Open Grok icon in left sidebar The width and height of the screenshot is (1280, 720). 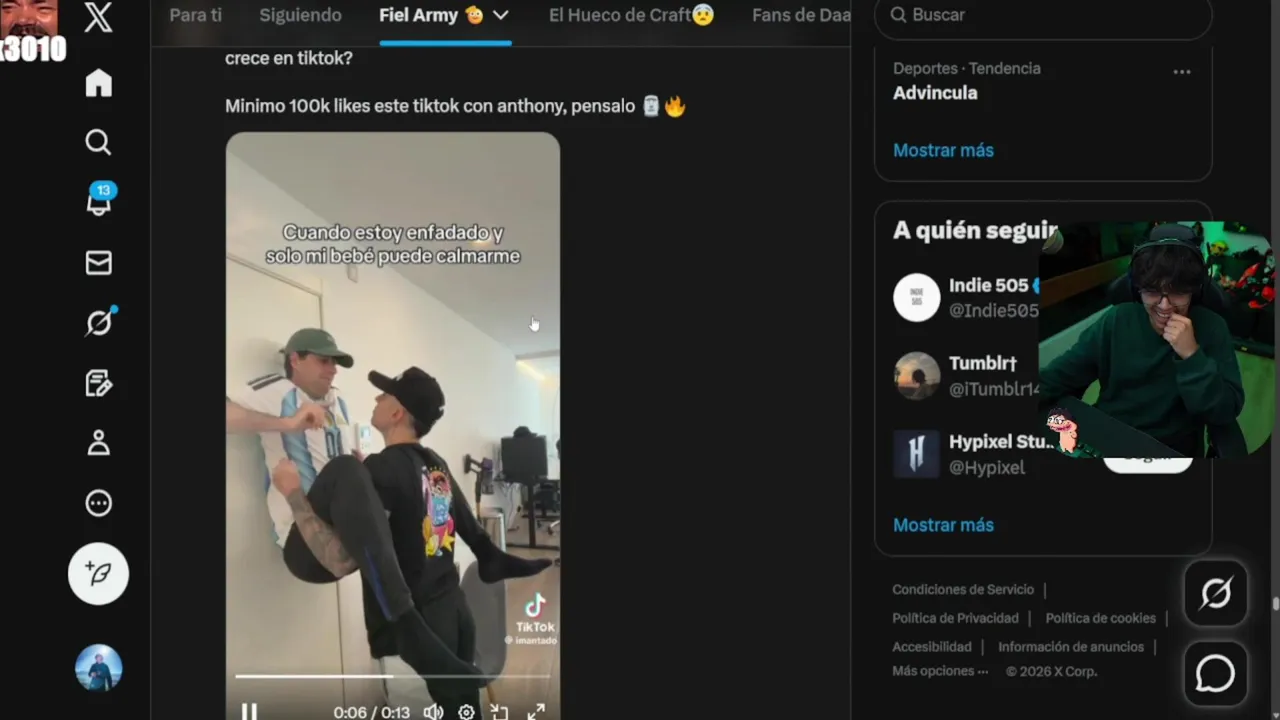(99, 322)
